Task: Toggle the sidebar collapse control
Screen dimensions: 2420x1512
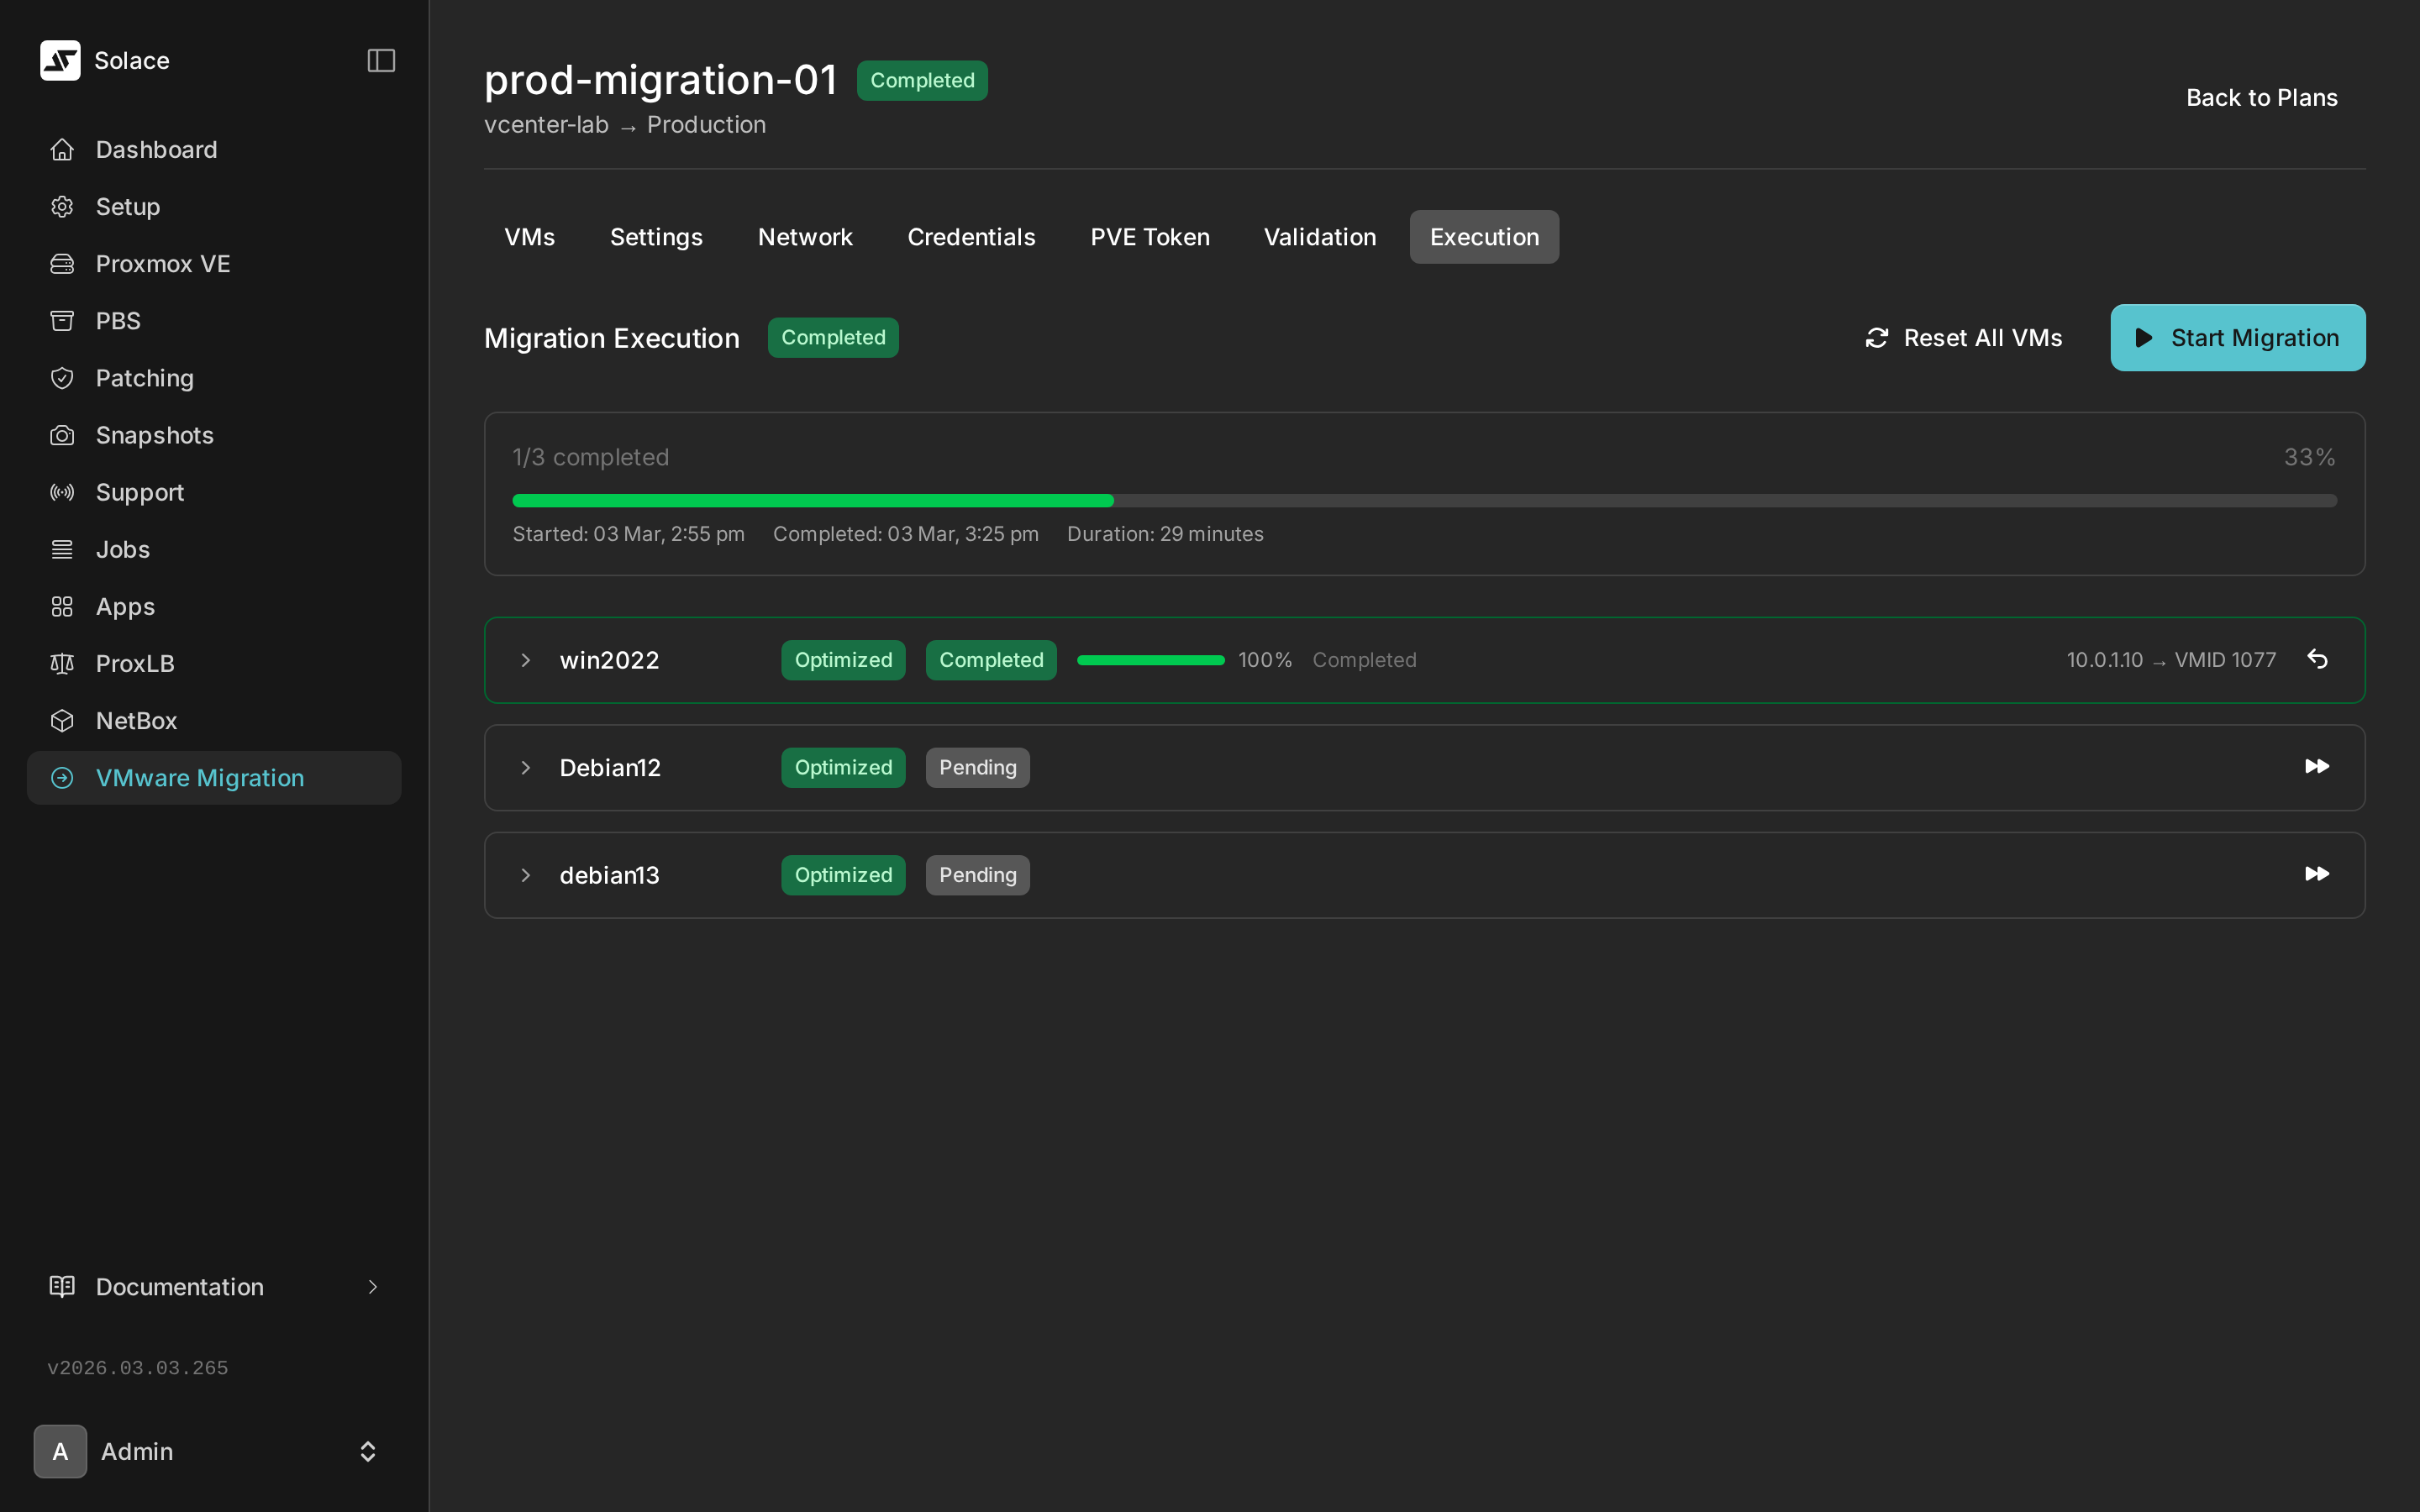Action: coord(381,60)
